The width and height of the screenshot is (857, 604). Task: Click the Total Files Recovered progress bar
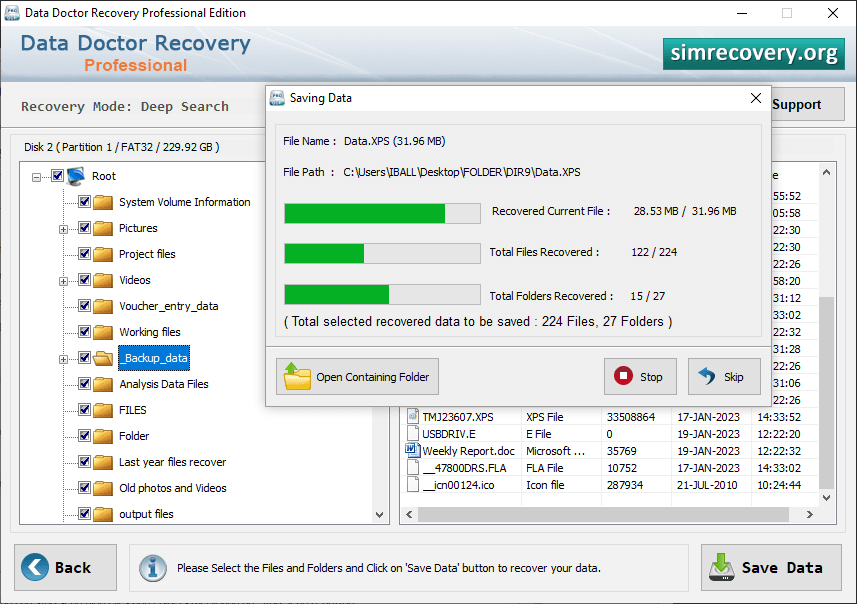pyautogui.click(x=382, y=254)
